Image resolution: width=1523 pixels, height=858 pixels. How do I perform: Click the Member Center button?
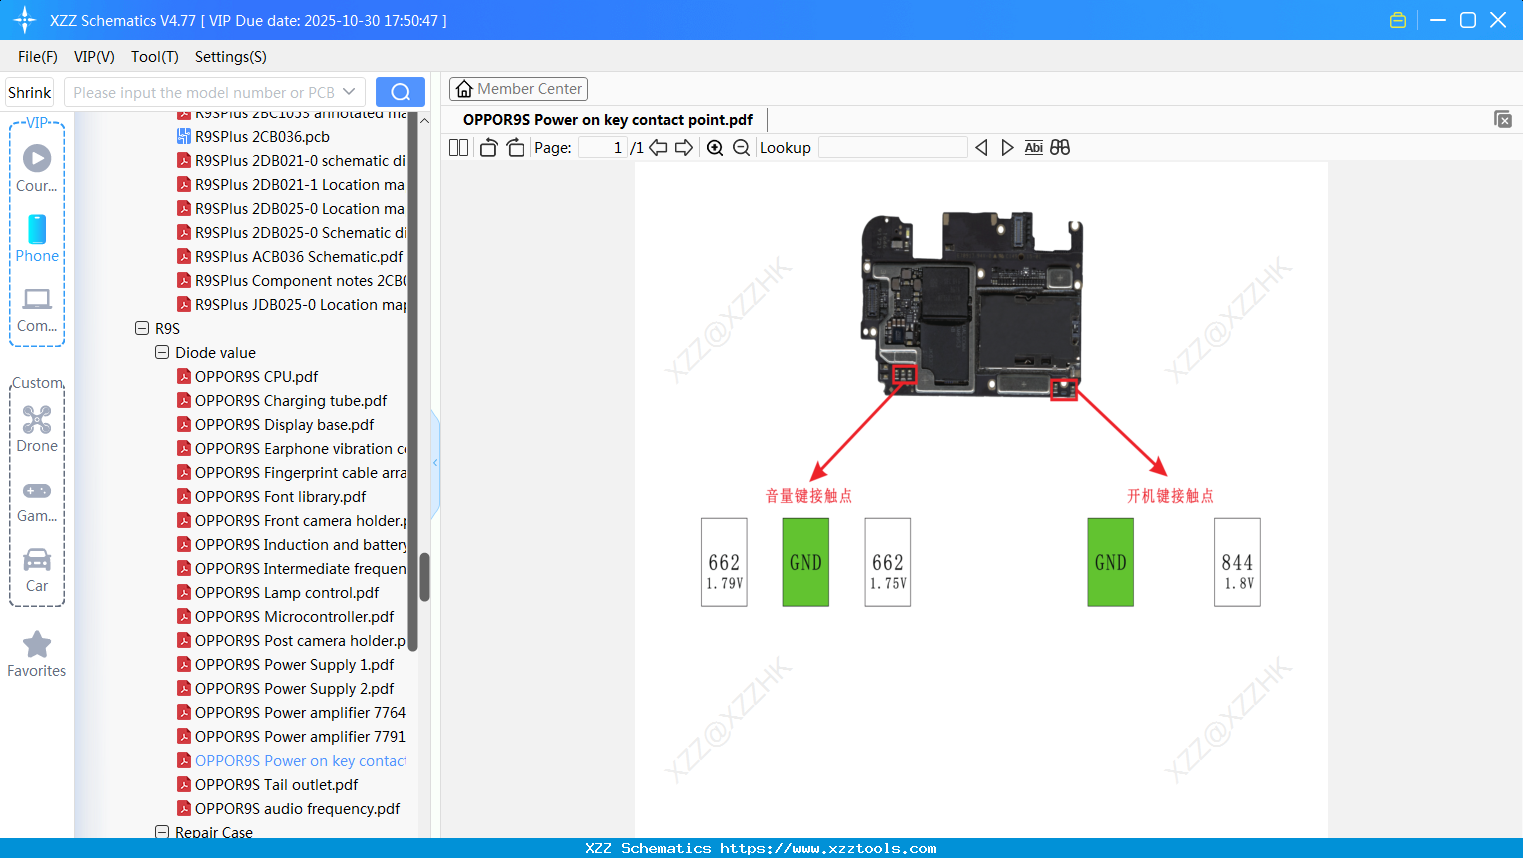click(x=518, y=89)
